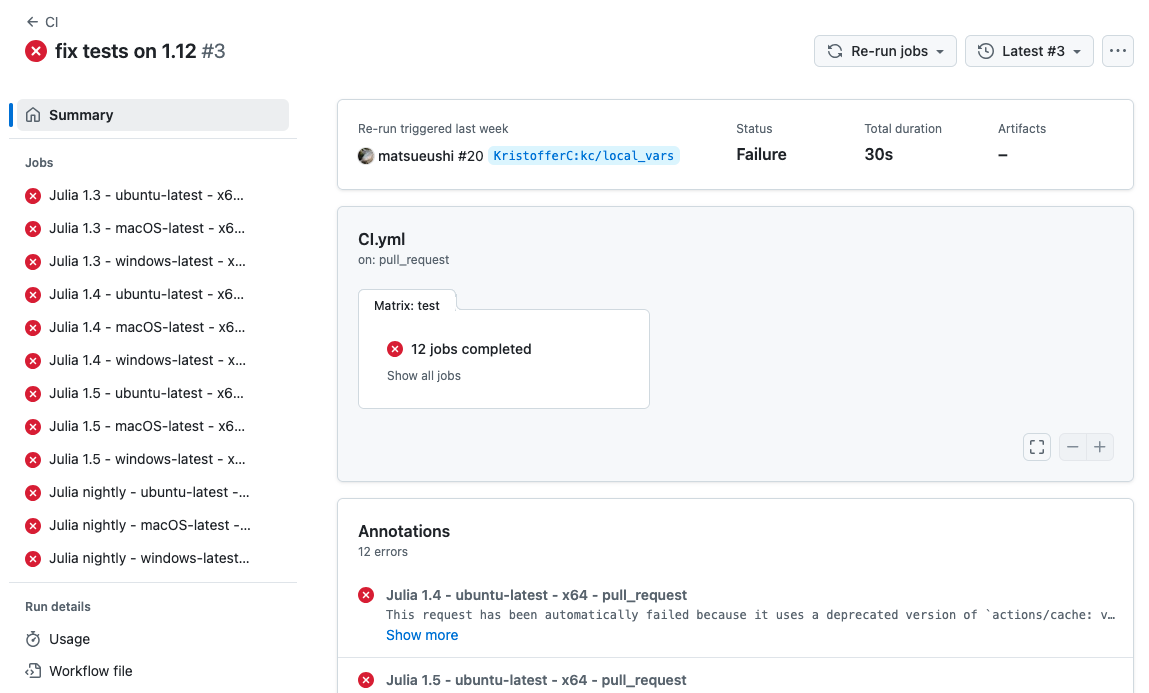Open Julia 1.3 - ubuntu-latest job
Screen dimensions: 1149x693
pos(146,196)
